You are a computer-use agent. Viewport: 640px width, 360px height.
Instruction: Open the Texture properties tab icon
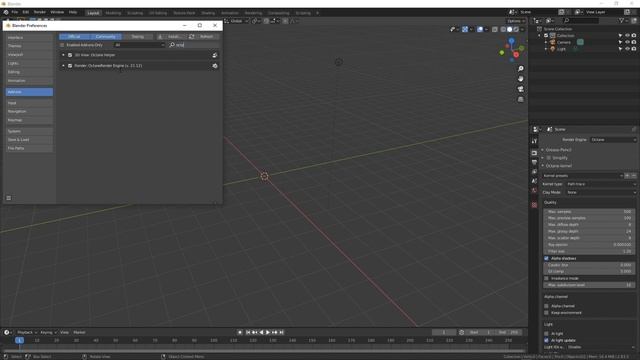pyautogui.click(x=534, y=205)
